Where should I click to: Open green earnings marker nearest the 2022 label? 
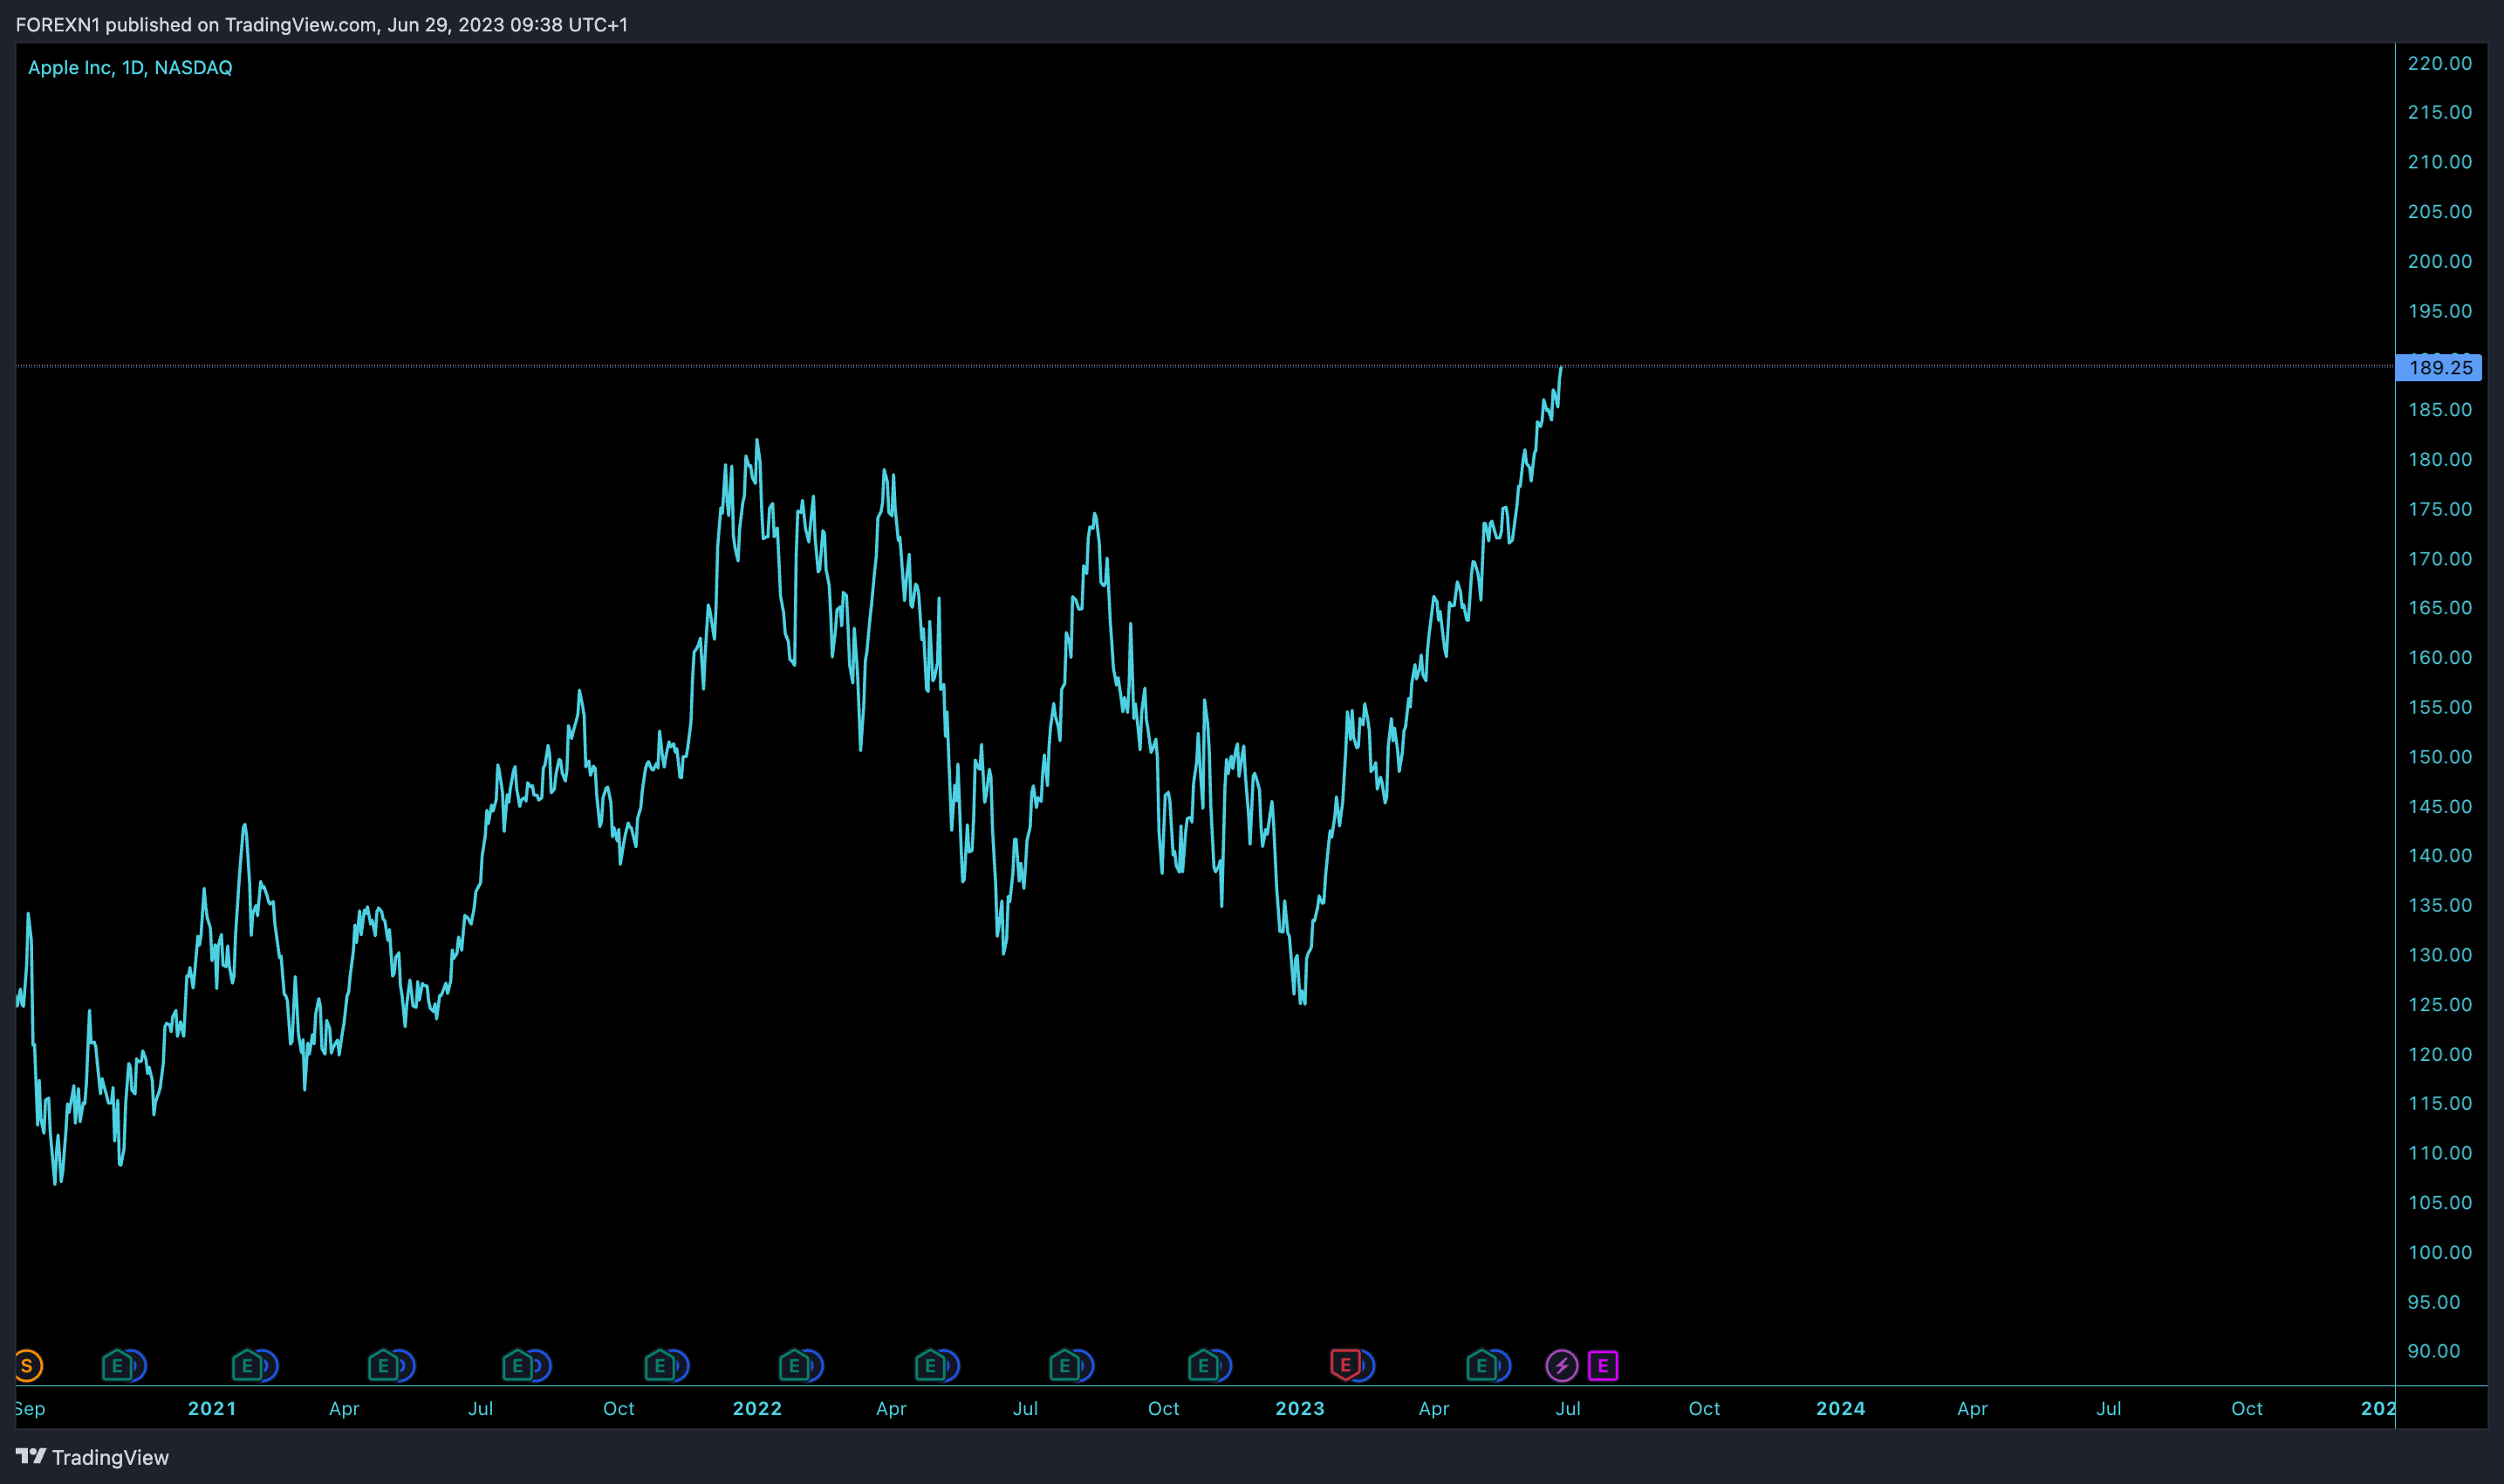pos(794,1365)
